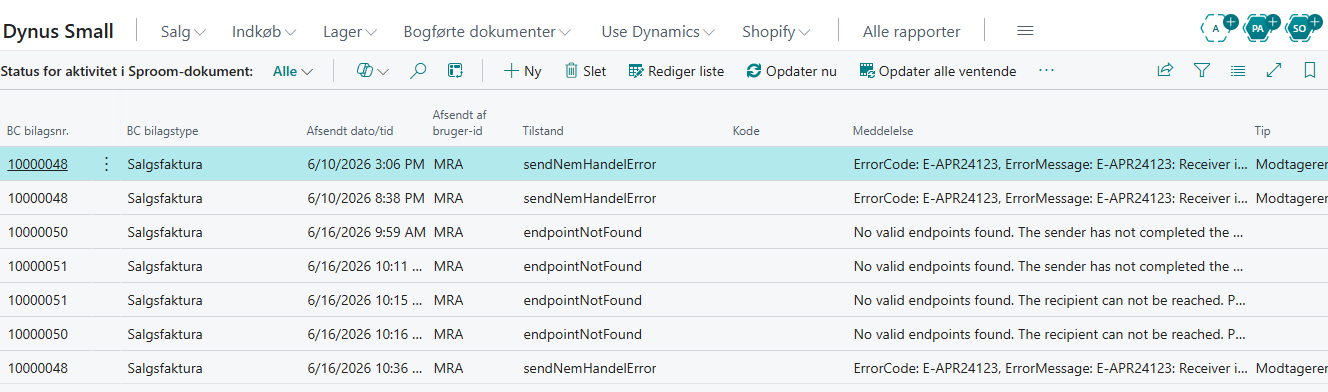The image size is (1328, 392).
Task: Open row options dots for 10000048
Action: point(107,164)
